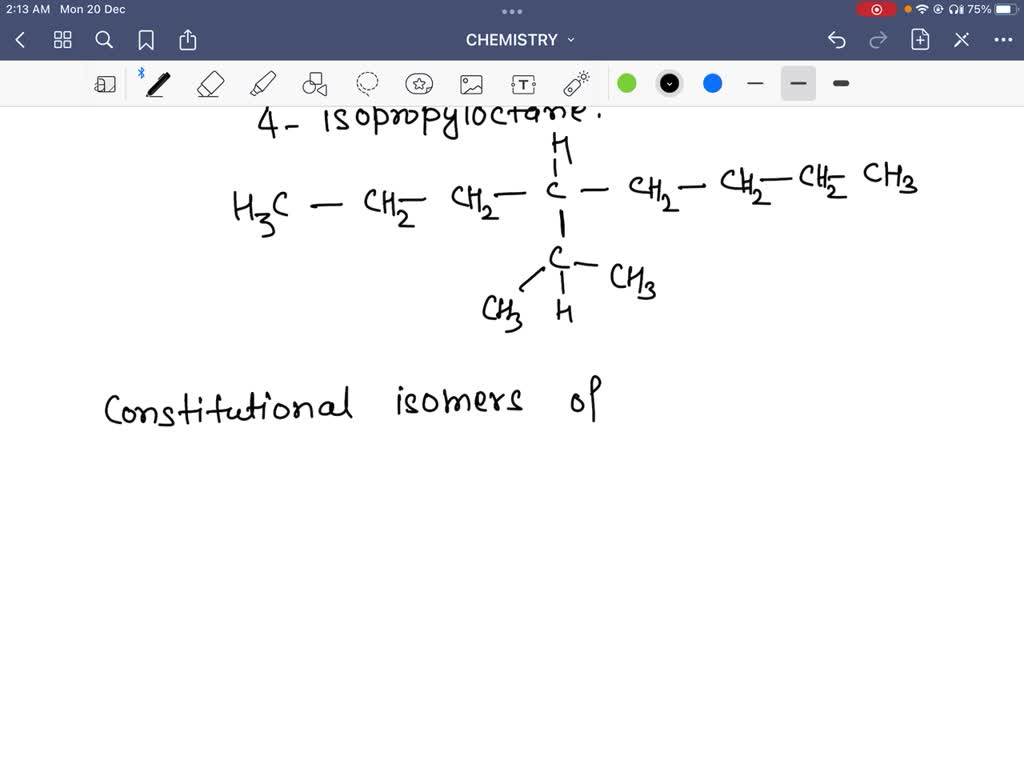The height and width of the screenshot is (768, 1024).
Task: Toggle the bookmark on this page
Action: (146, 40)
